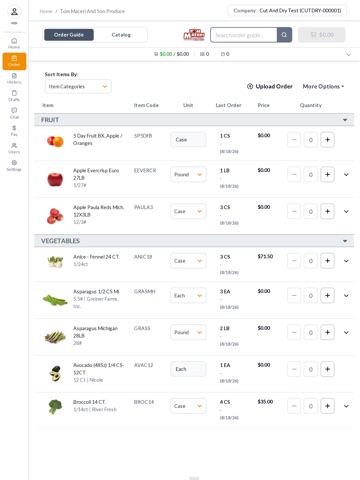Increase quantity of Asparagus 1/2 CS MI
360x480 pixels.
click(327, 295)
